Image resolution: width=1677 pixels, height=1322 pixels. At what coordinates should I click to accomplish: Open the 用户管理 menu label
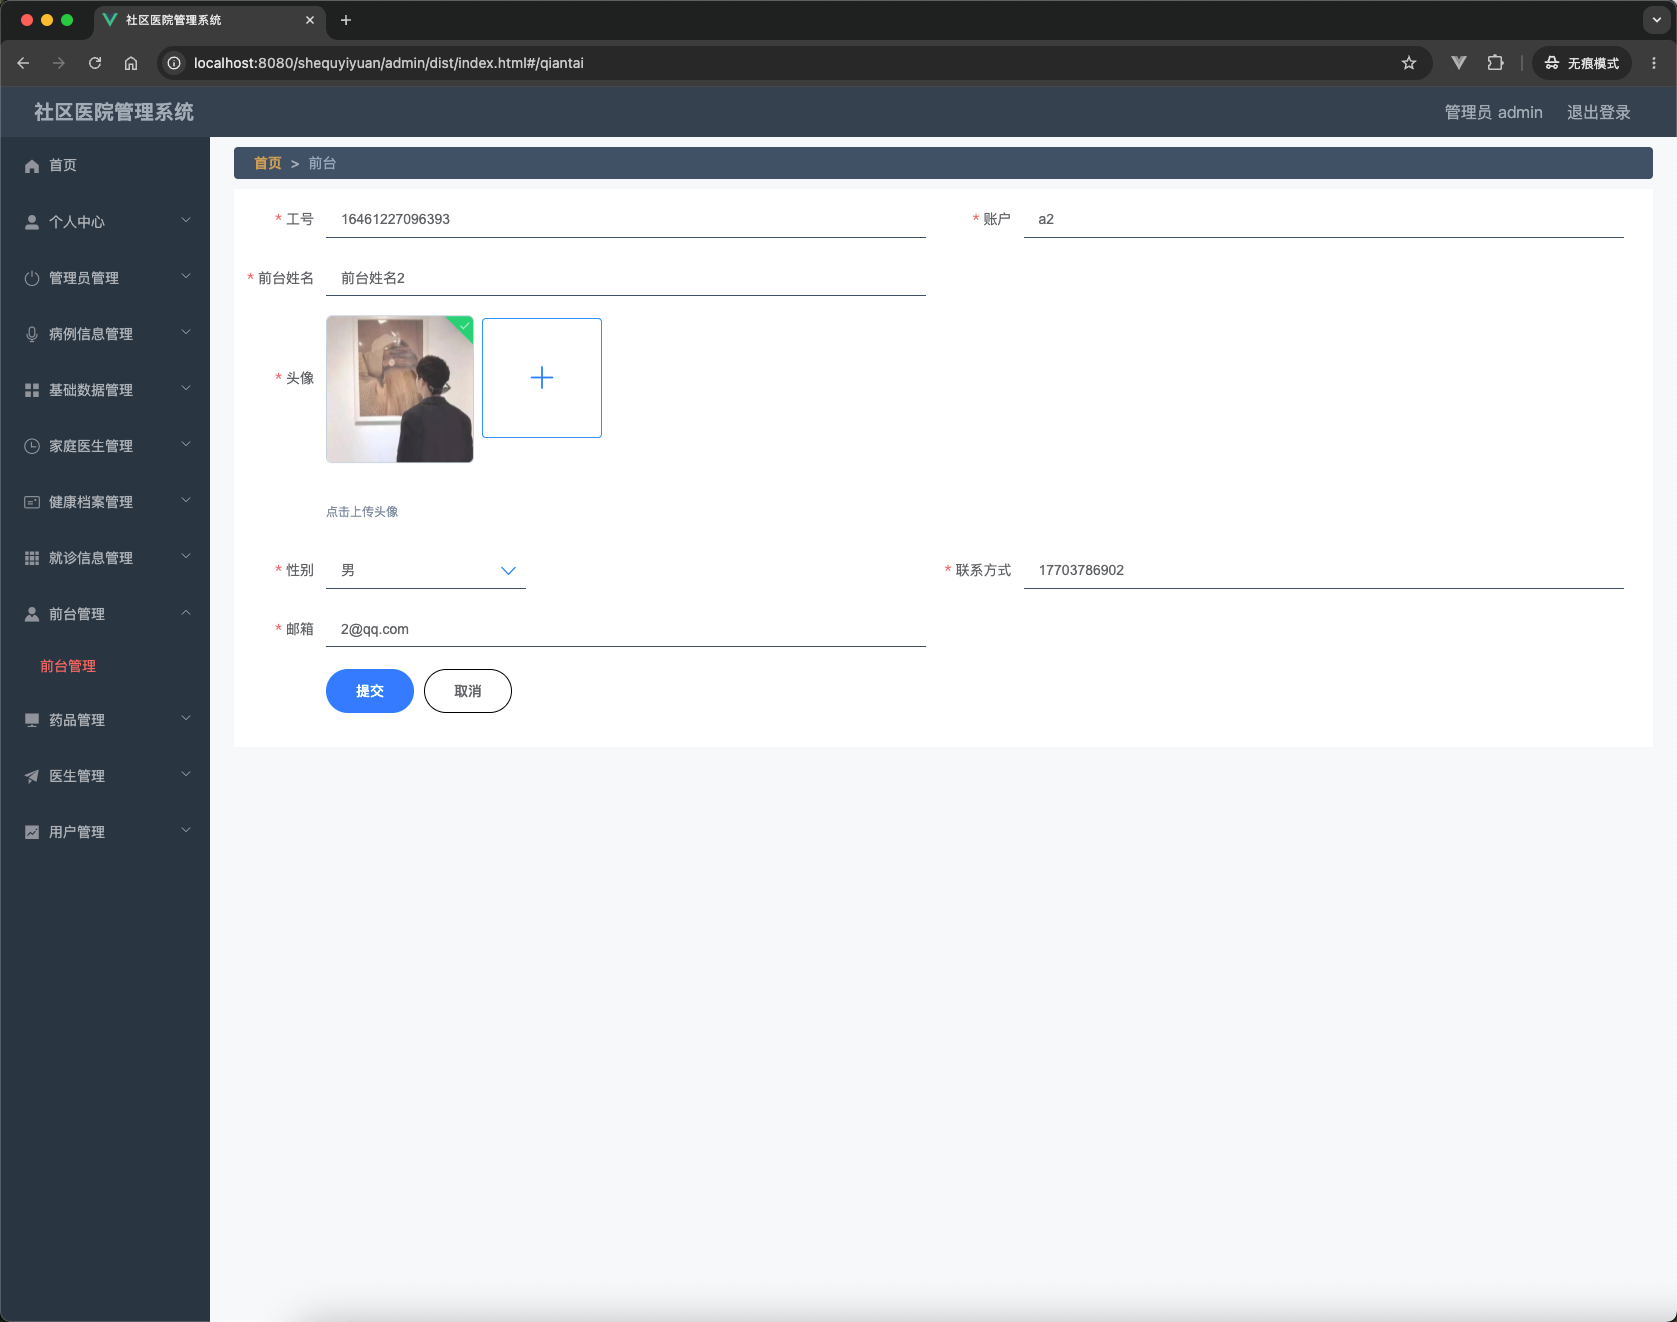tap(77, 832)
